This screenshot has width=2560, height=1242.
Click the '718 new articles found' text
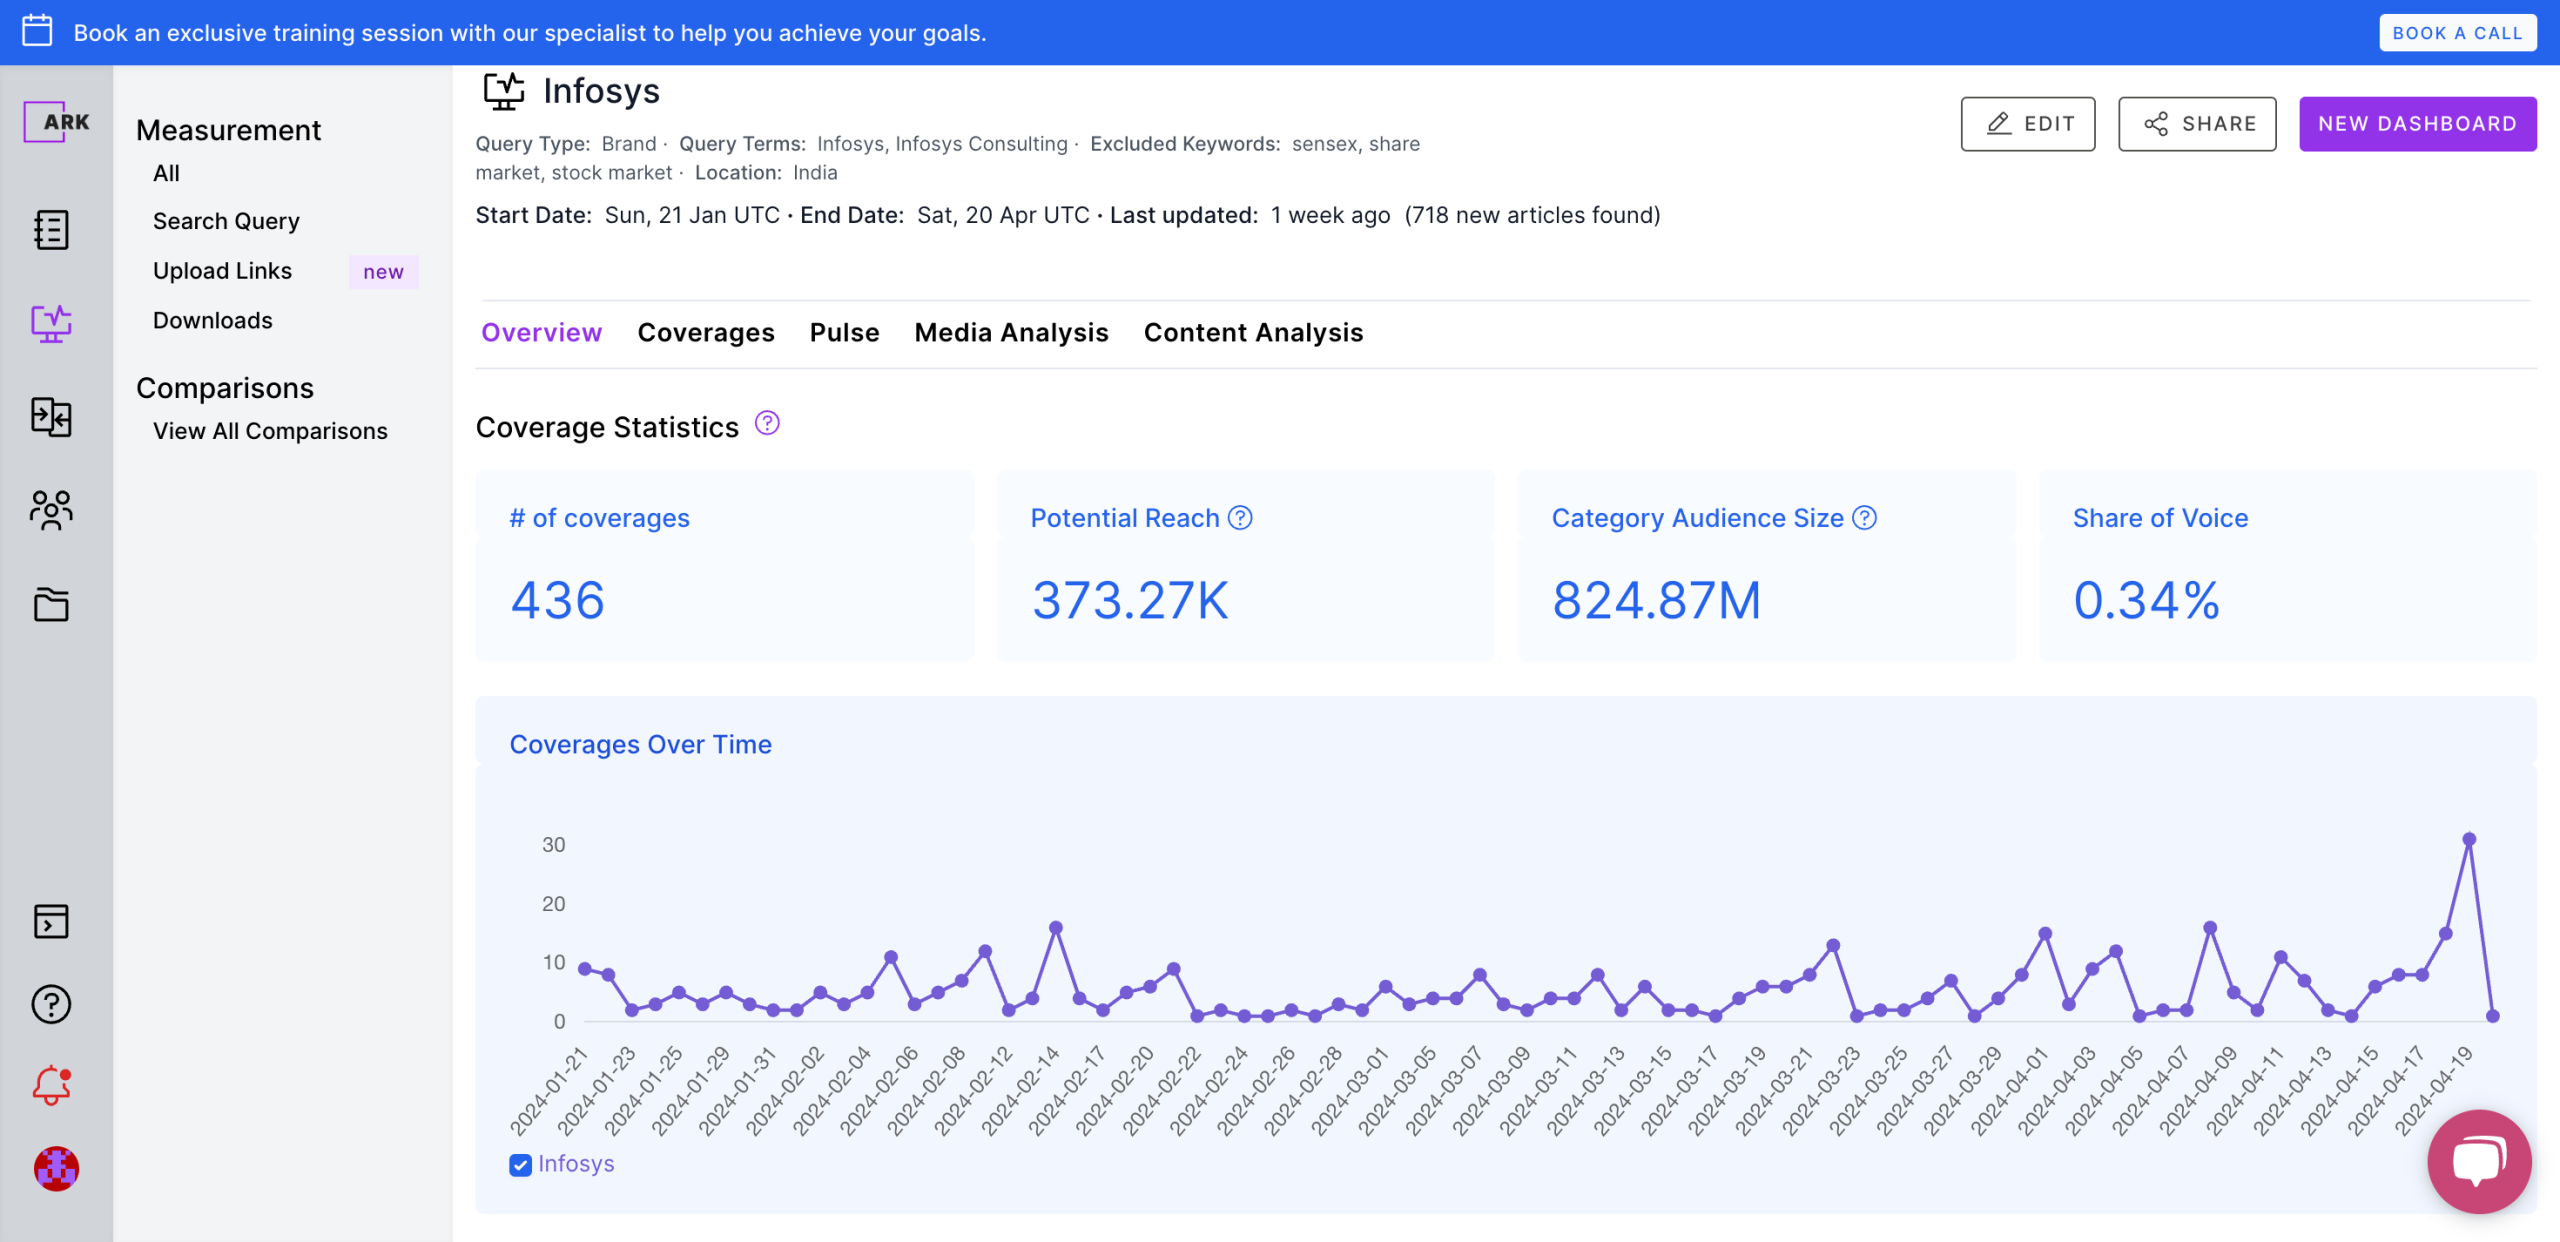(1533, 215)
